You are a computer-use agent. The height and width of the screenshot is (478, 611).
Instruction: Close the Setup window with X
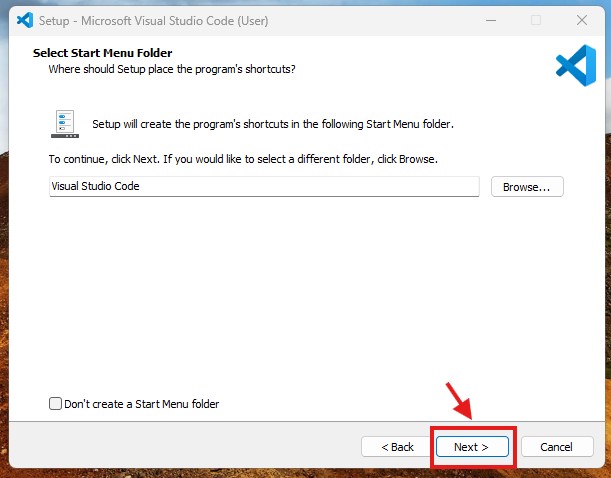(x=581, y=20)
